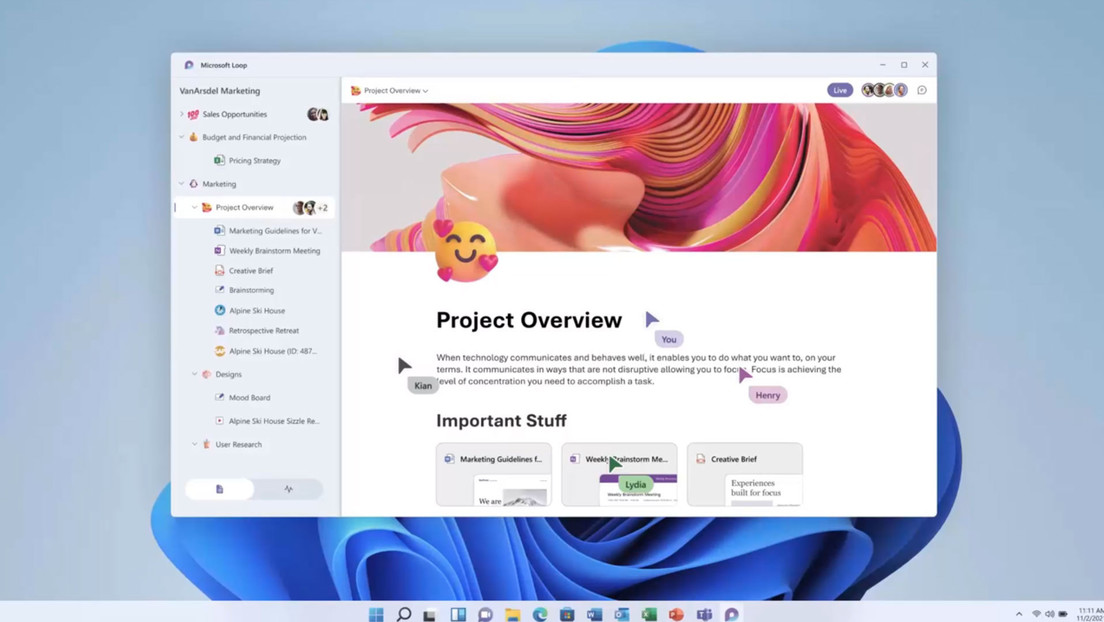Open the Marketing Guidelines card
This screenshot has height=622, width=1104.
pyautogui.click(x=494, y=474)
